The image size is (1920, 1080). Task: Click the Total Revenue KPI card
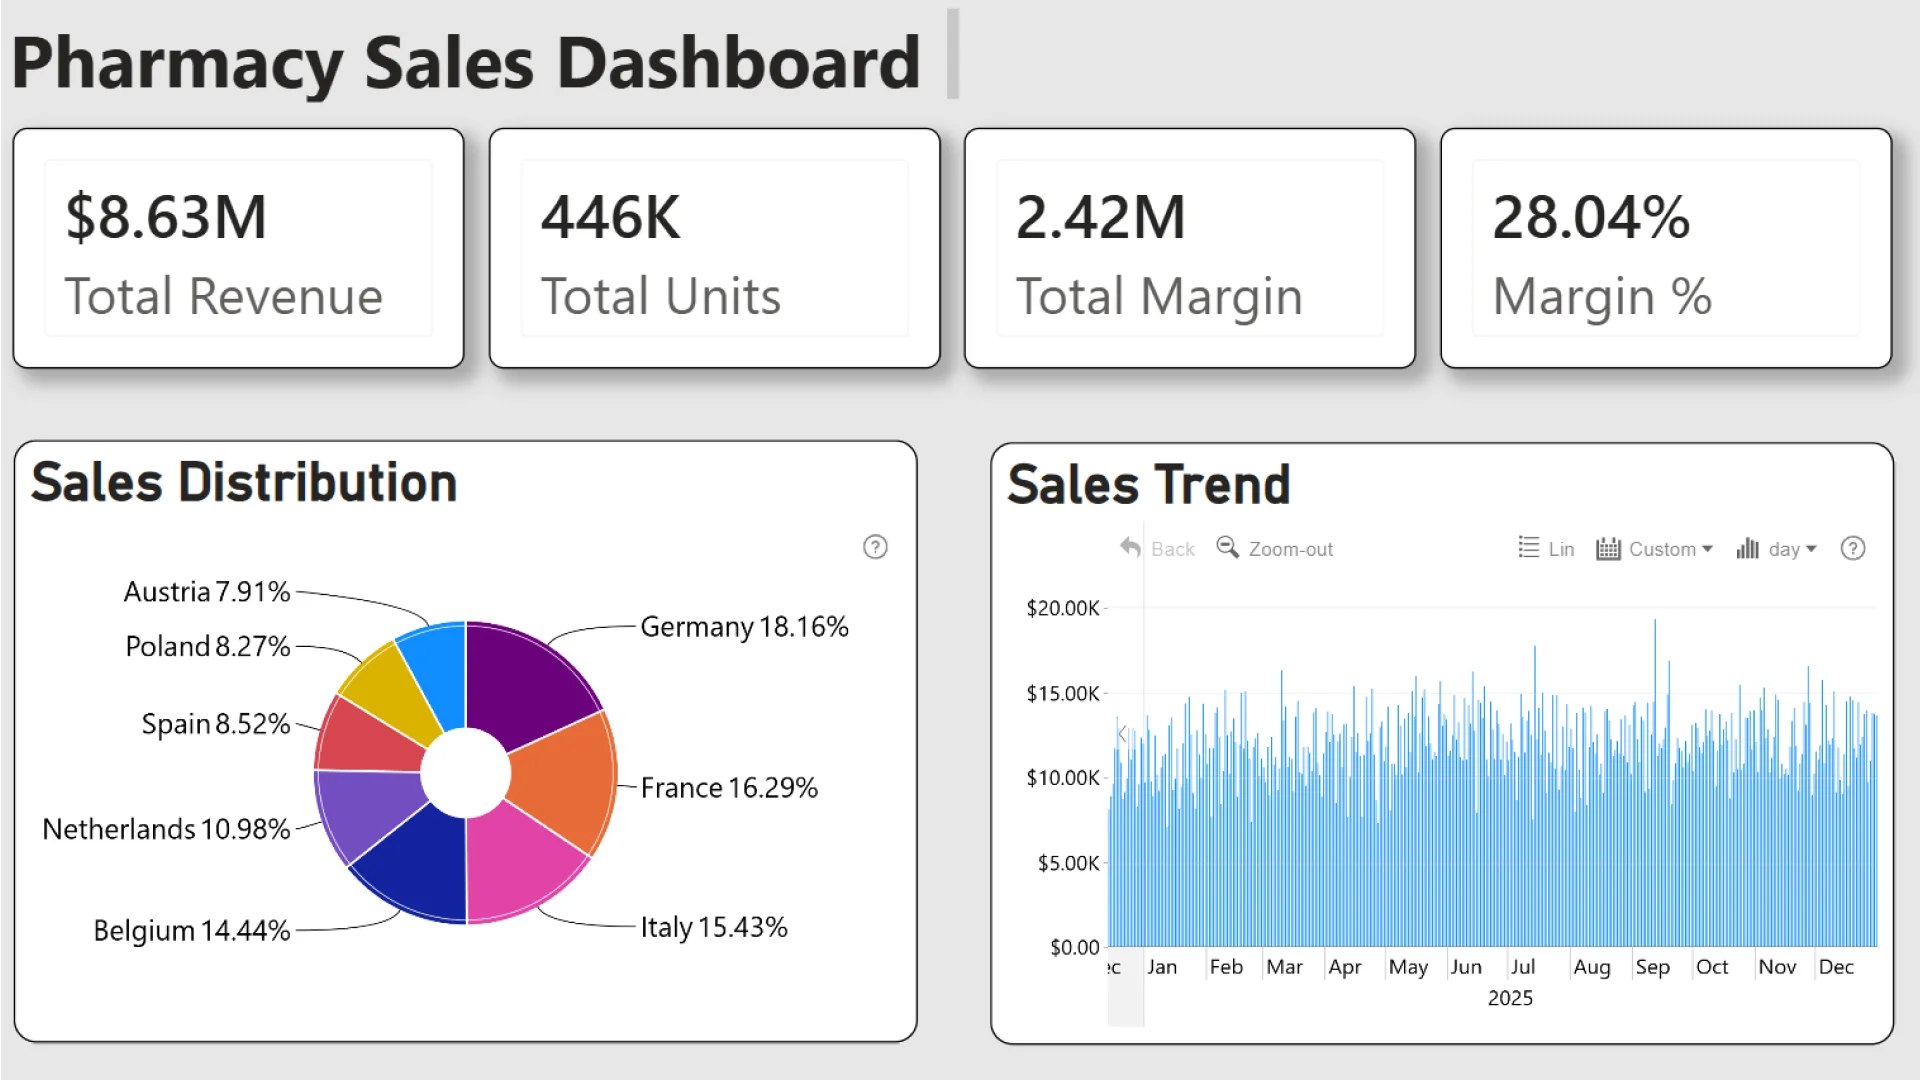[238, 248]
